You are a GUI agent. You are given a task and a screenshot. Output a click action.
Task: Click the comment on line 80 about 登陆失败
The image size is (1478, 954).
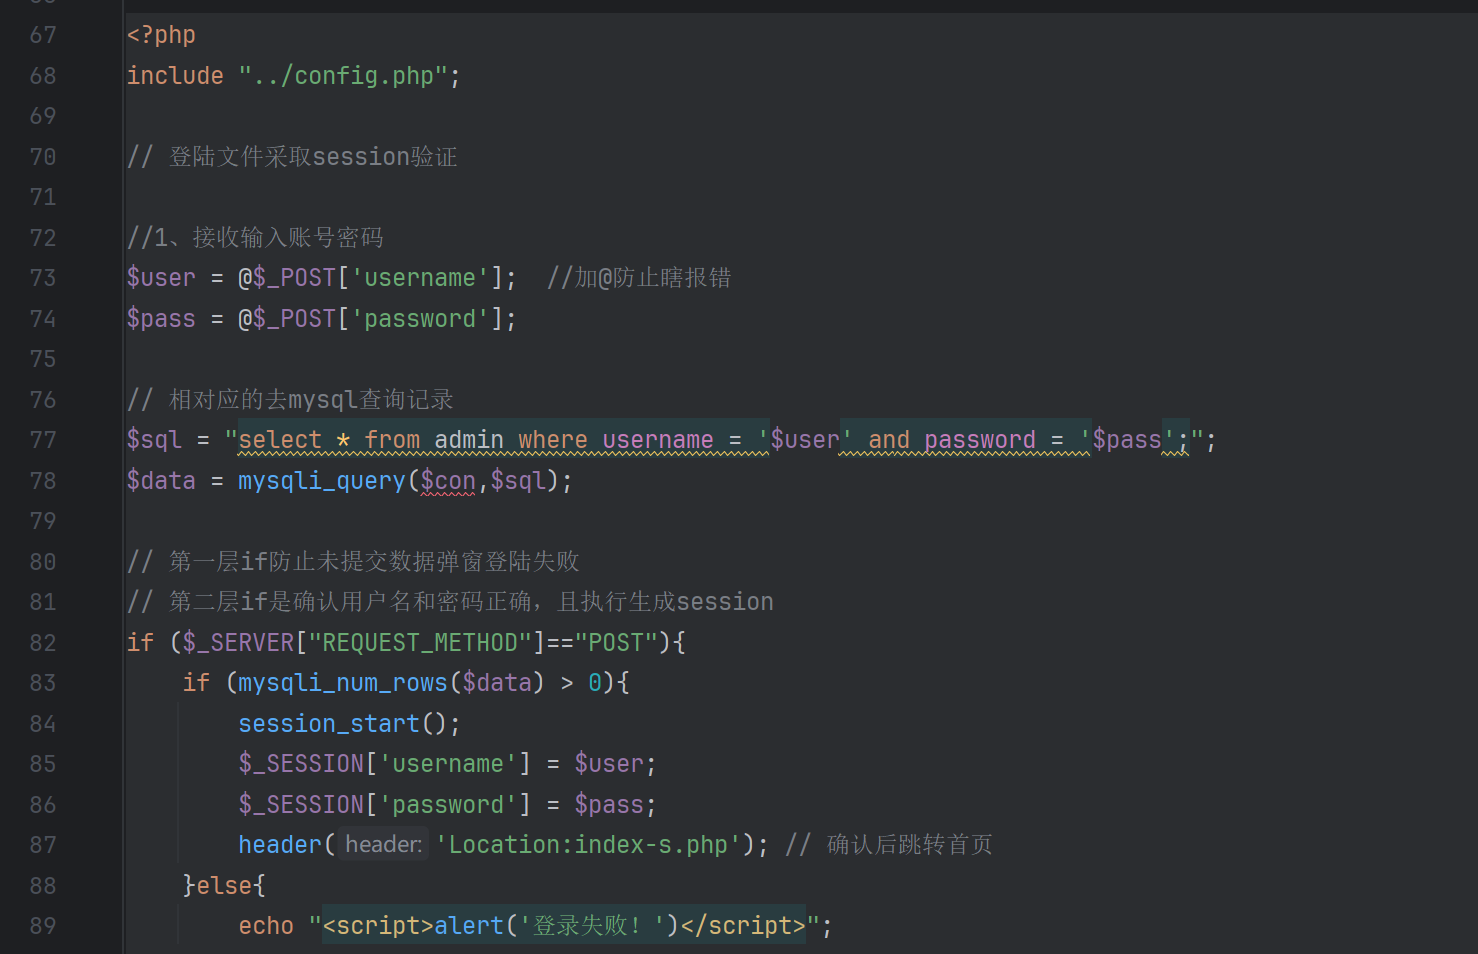coord(353,562)
